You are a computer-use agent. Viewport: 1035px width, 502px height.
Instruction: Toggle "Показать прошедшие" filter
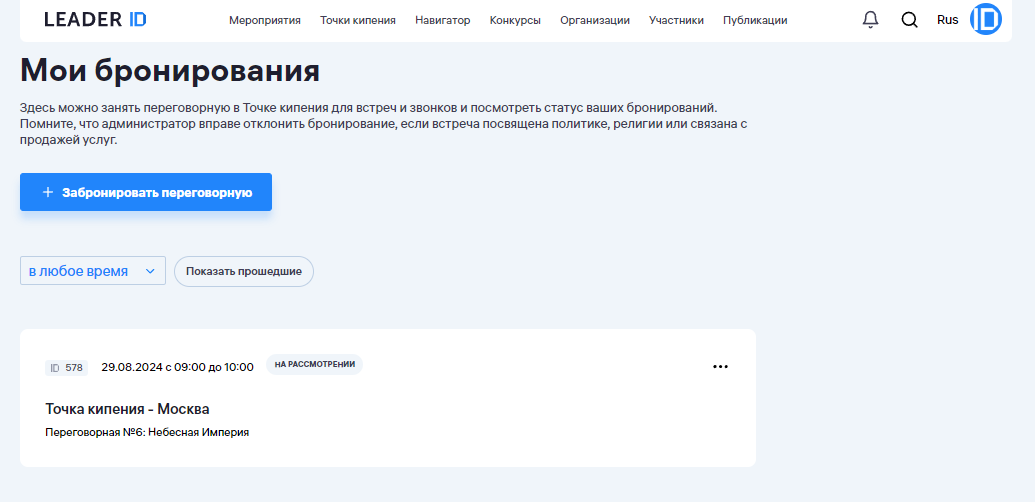click(x=243, y=271)
